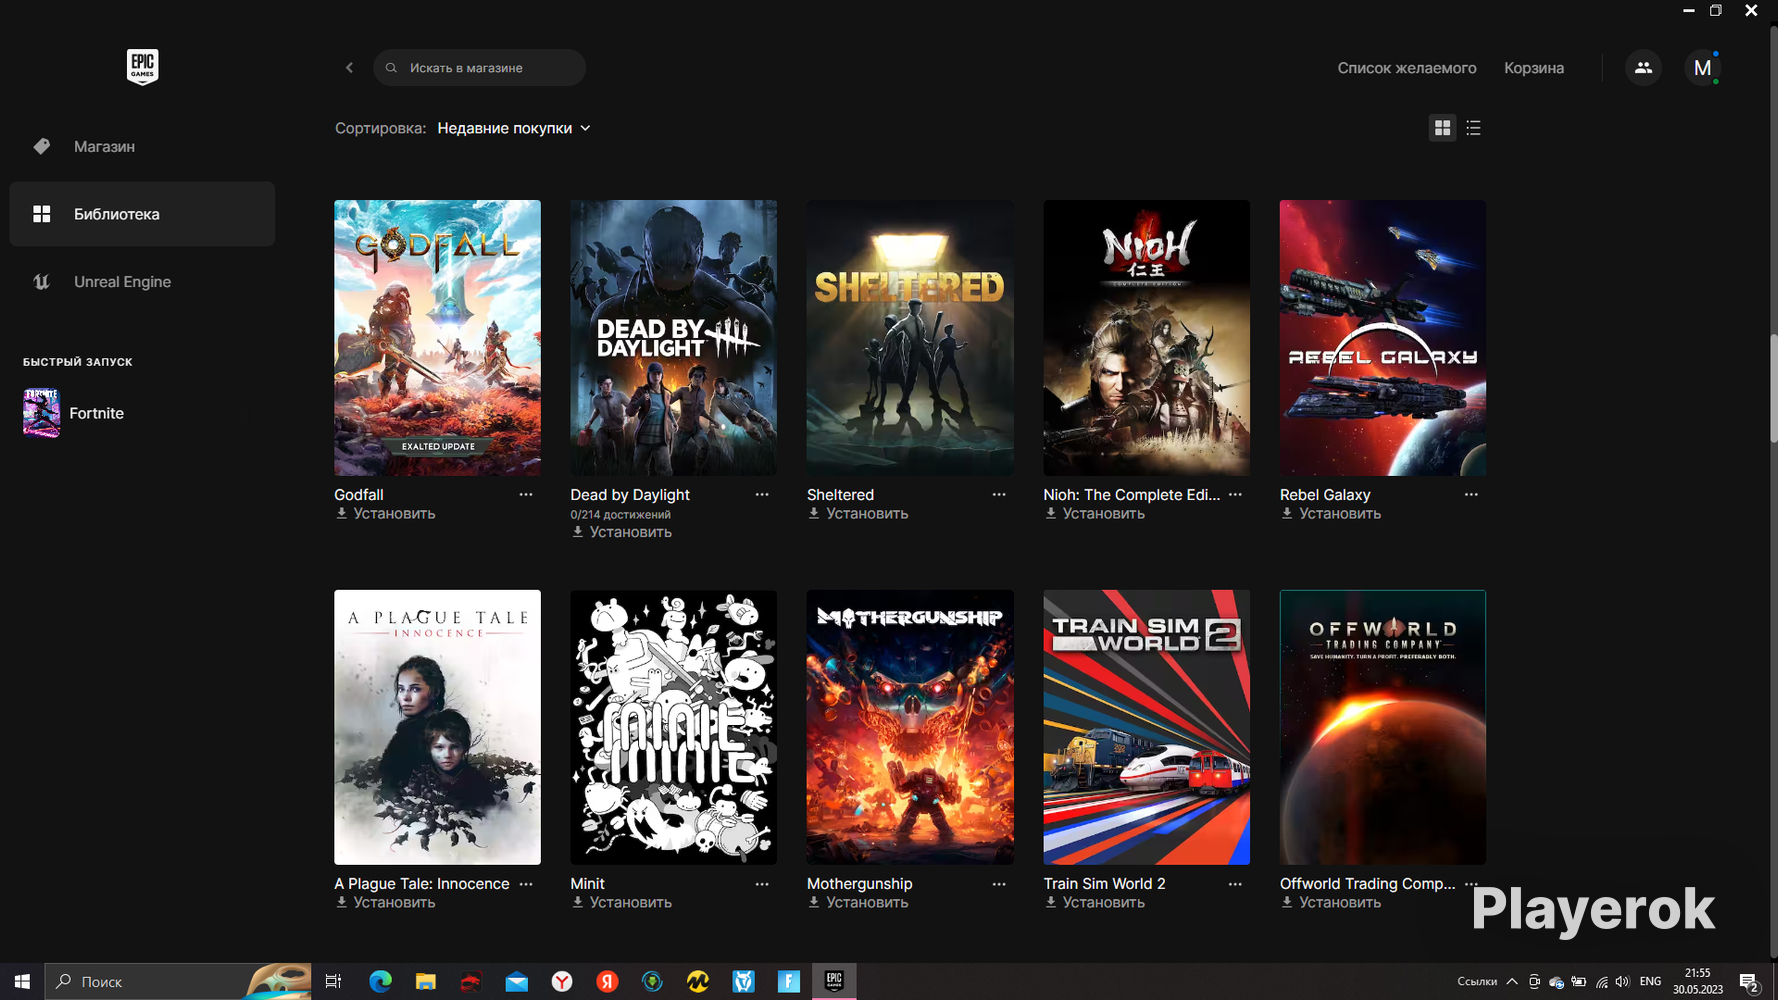Open the Корзина cart
1778x1000 pixels.
click(1534, 68)
